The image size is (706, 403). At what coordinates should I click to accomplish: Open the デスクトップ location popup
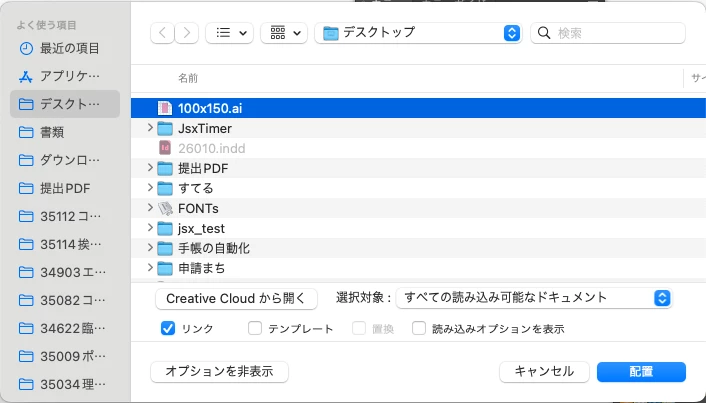click(418, 33)
